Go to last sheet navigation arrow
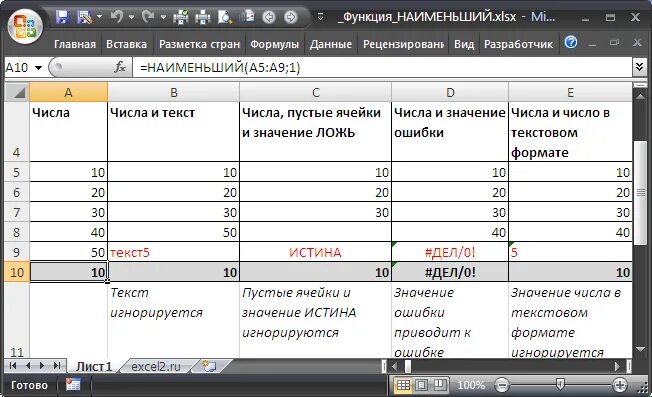The height and width of the screenshot is (397, 652). click(57, 366)
